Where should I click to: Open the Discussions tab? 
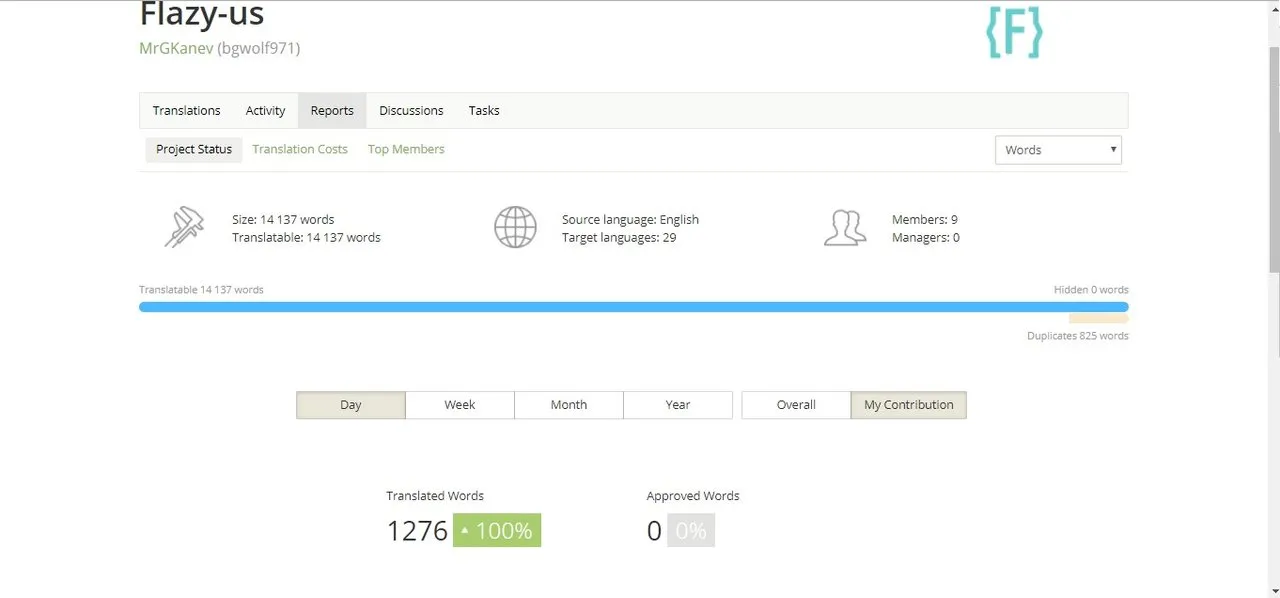pyautogui.click(x=411, y=110)
